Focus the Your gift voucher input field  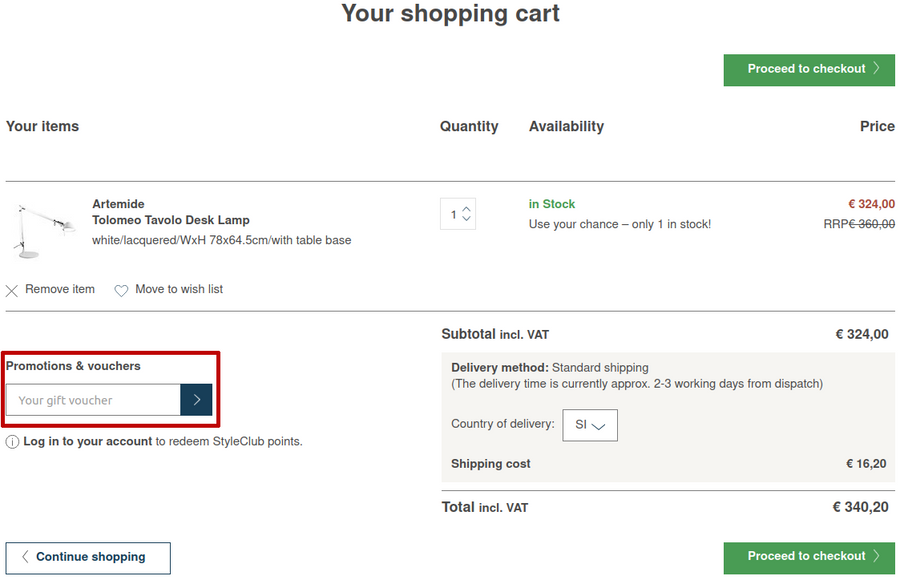point(94,400)
